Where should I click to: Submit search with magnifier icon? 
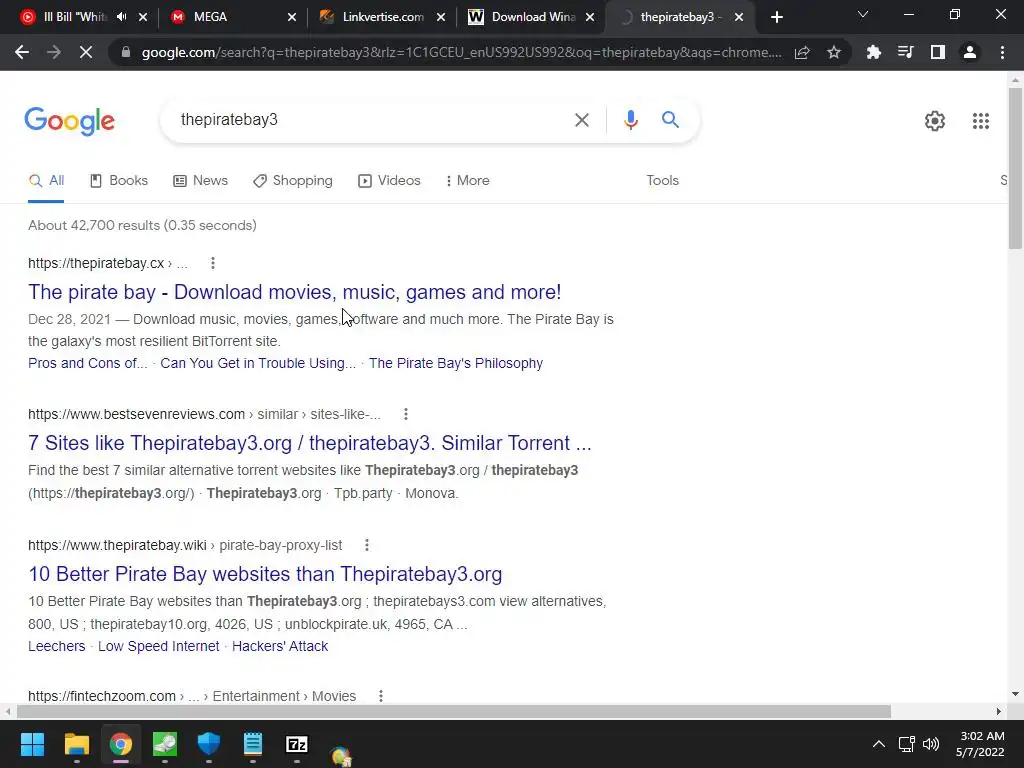670,120
